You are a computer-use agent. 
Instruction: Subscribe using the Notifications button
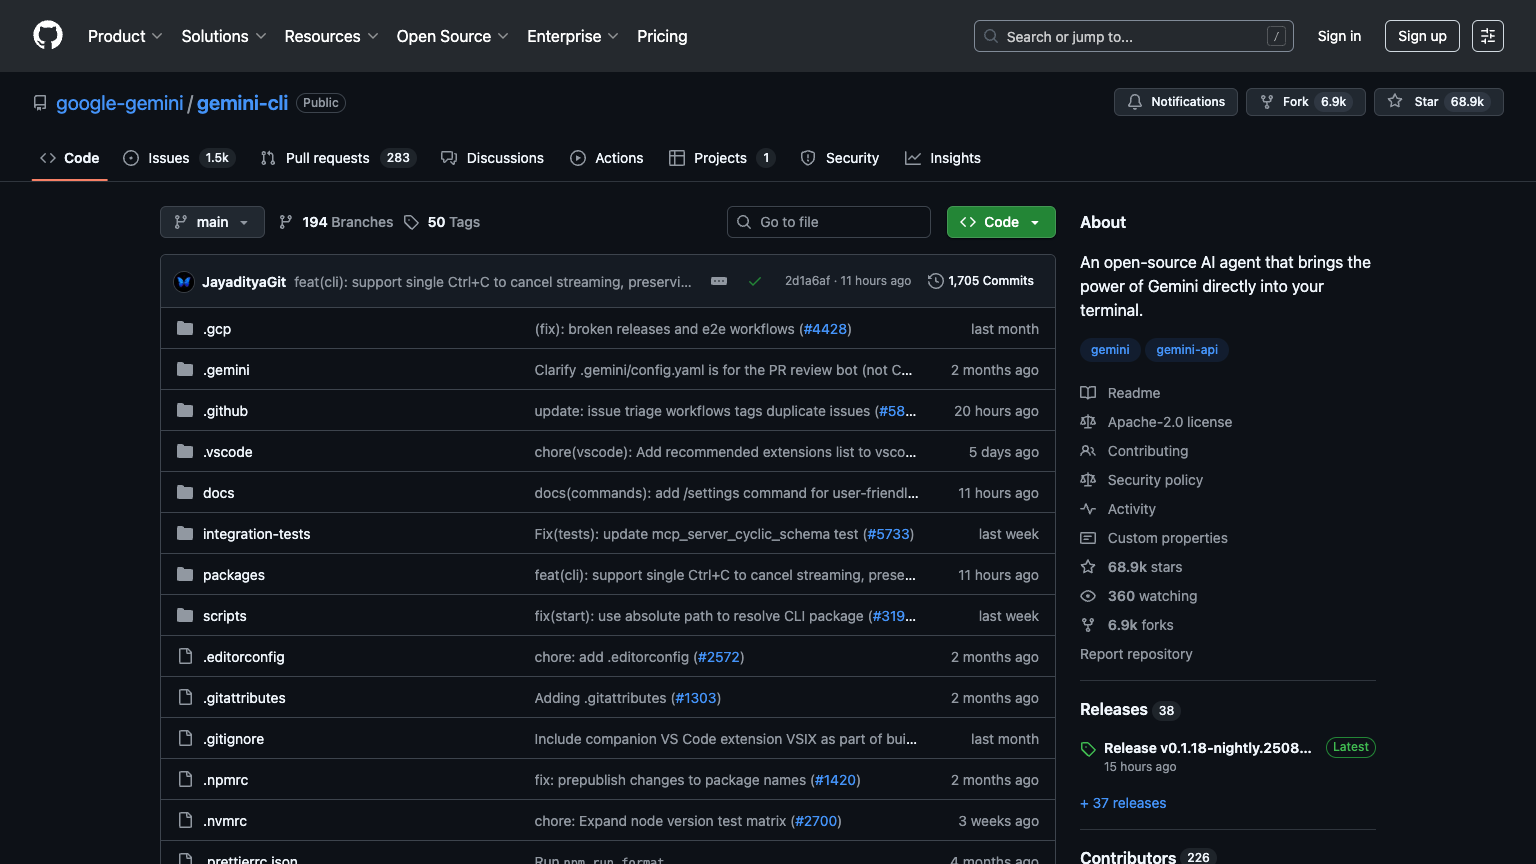click(x=1176, y=101)
